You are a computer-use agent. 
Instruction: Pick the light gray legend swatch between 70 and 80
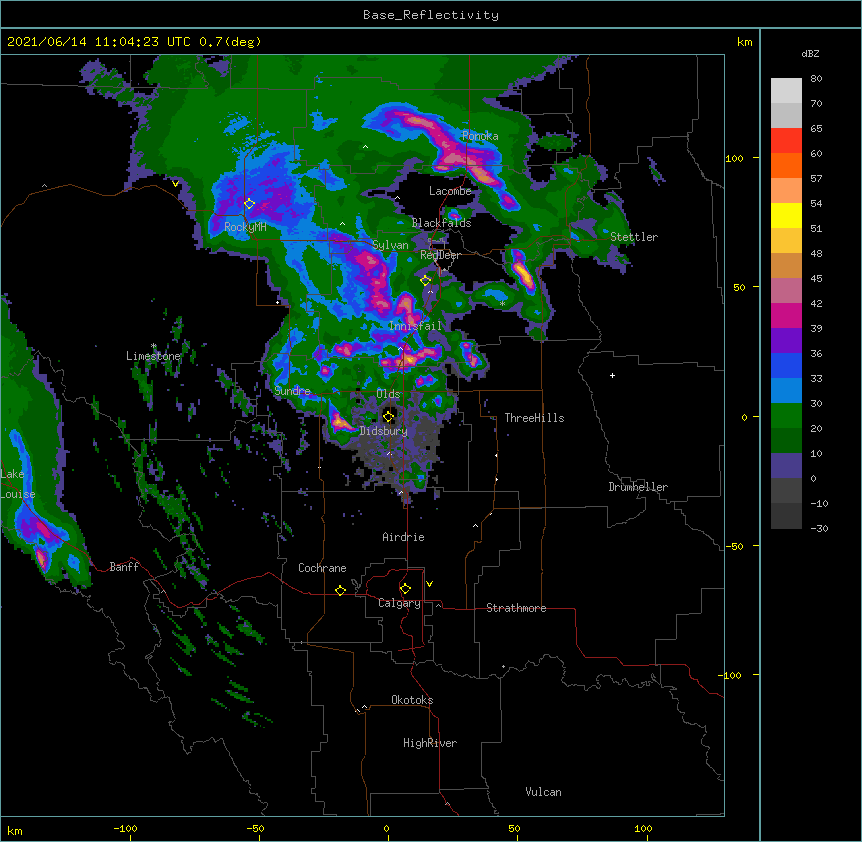(786, 91)
